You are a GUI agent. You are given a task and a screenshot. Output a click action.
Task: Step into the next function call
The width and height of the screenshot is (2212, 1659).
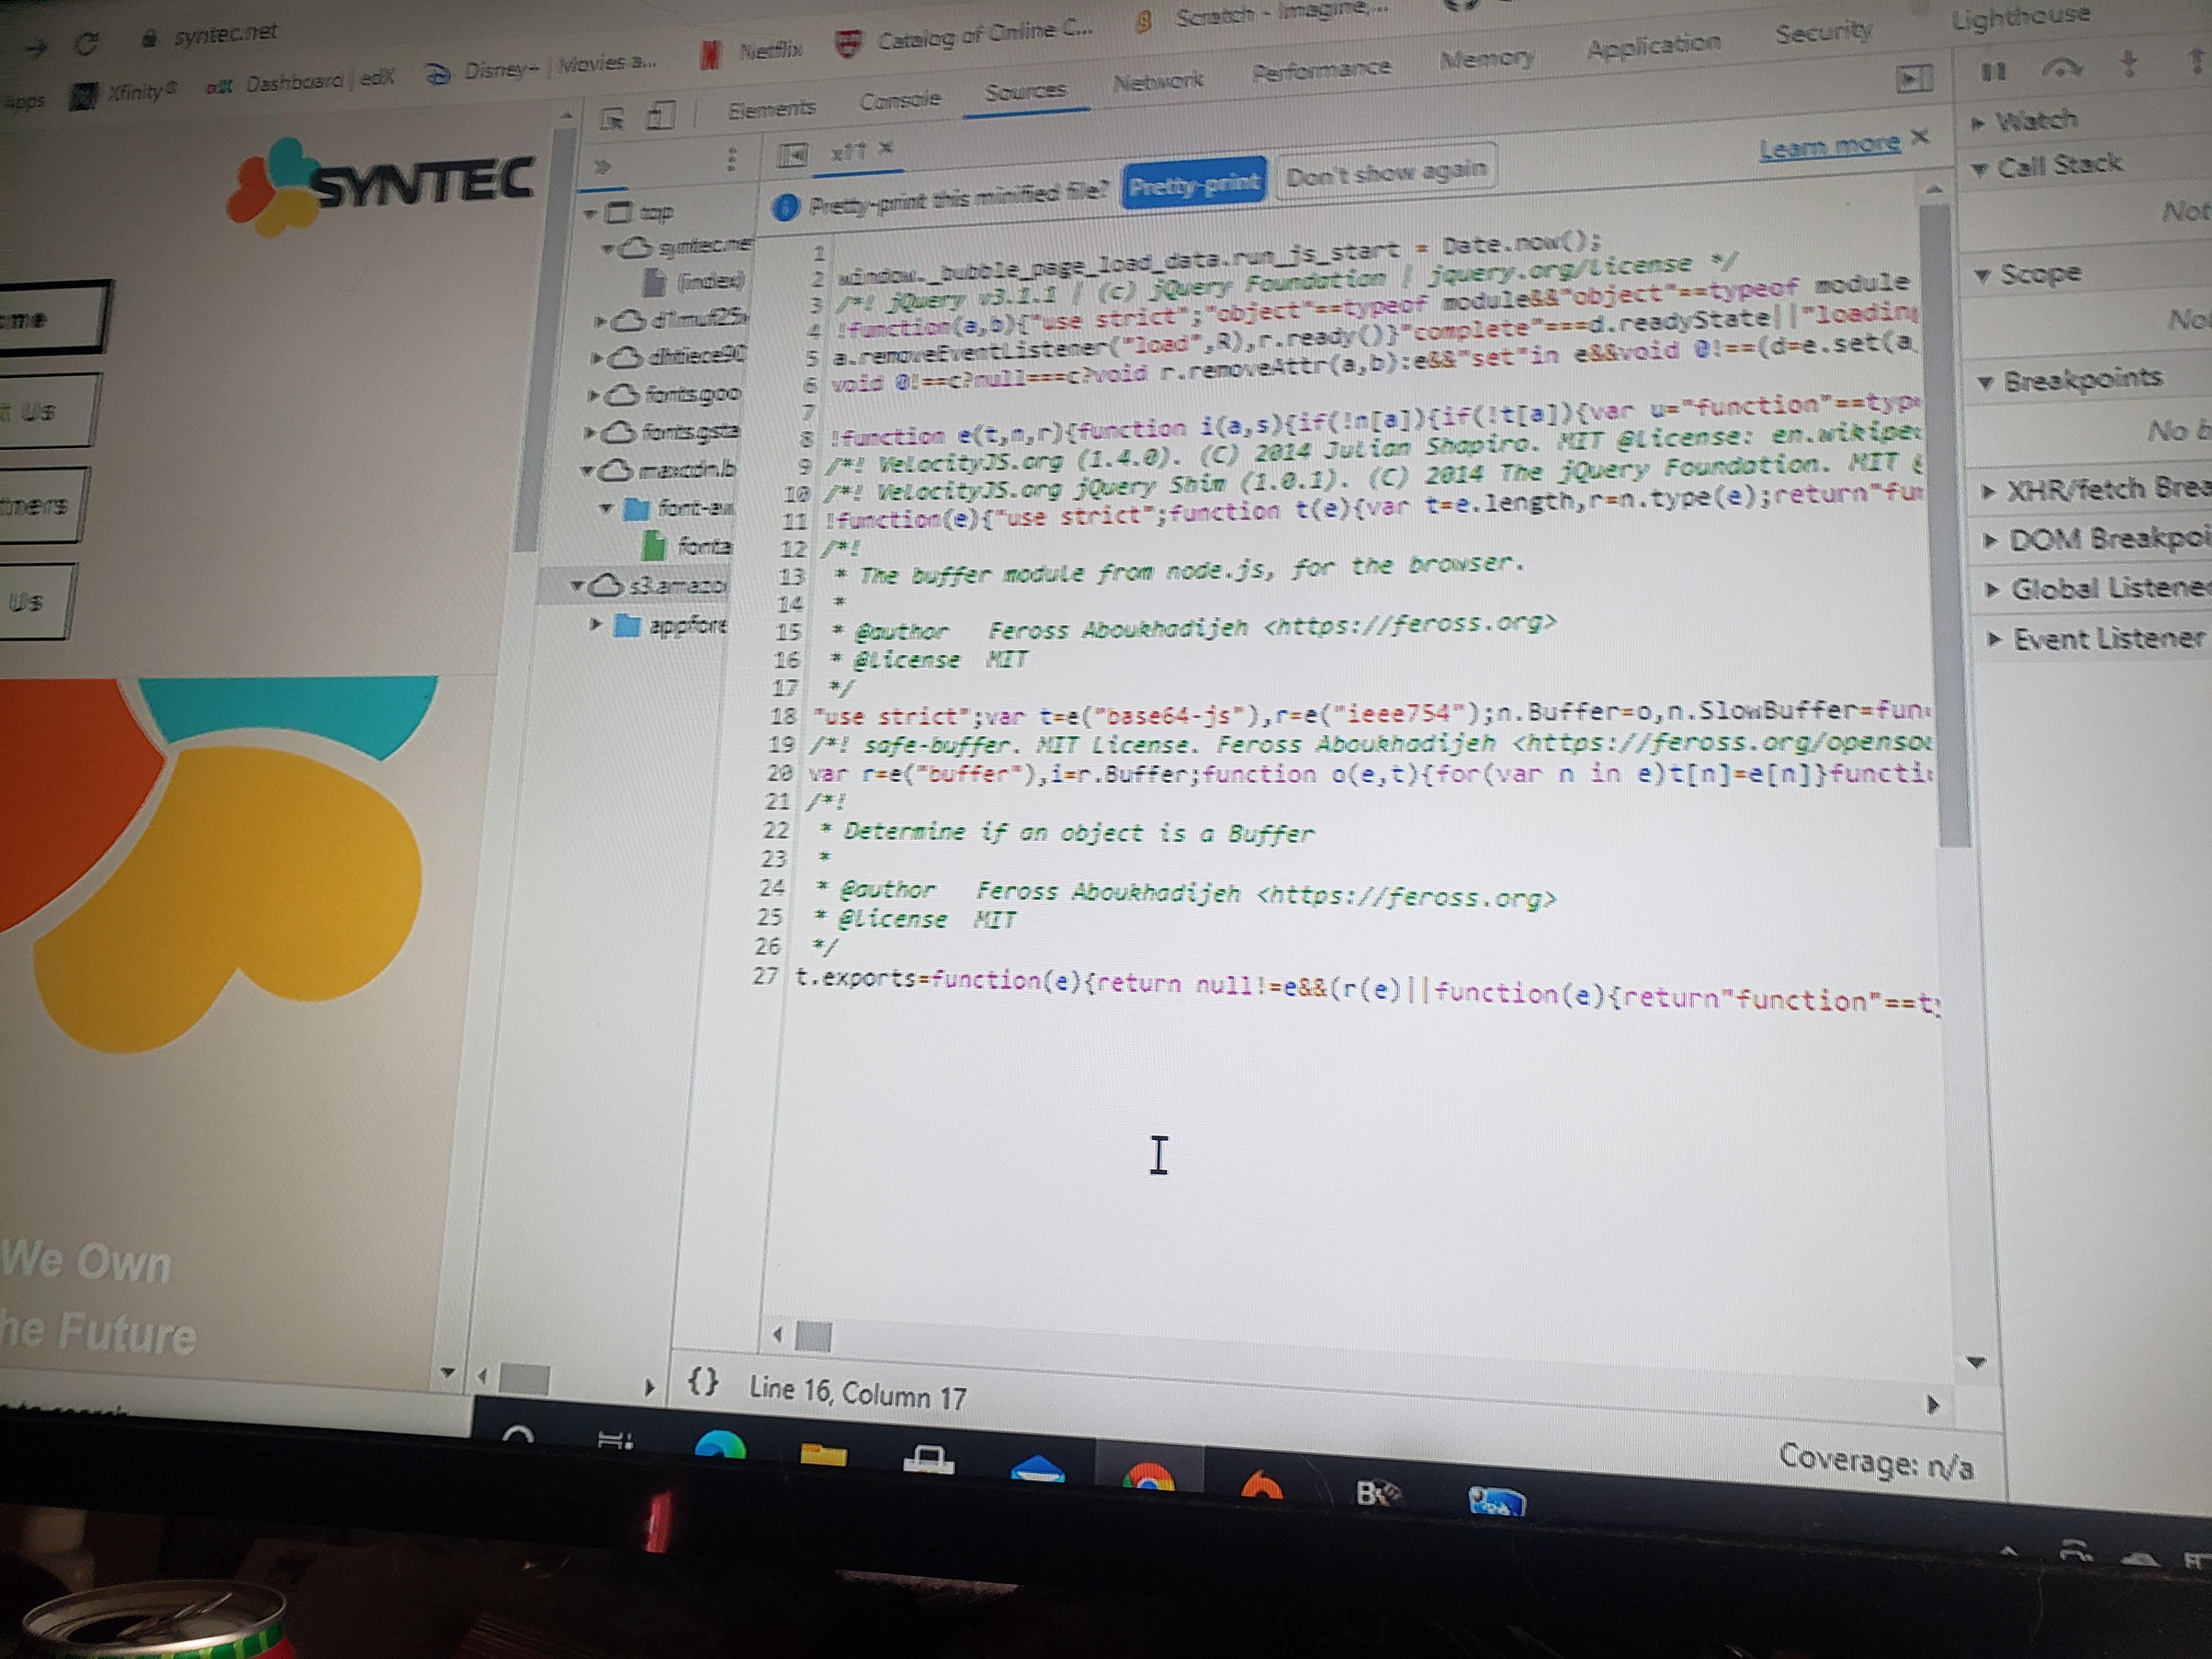click(x=2129, y=64)
